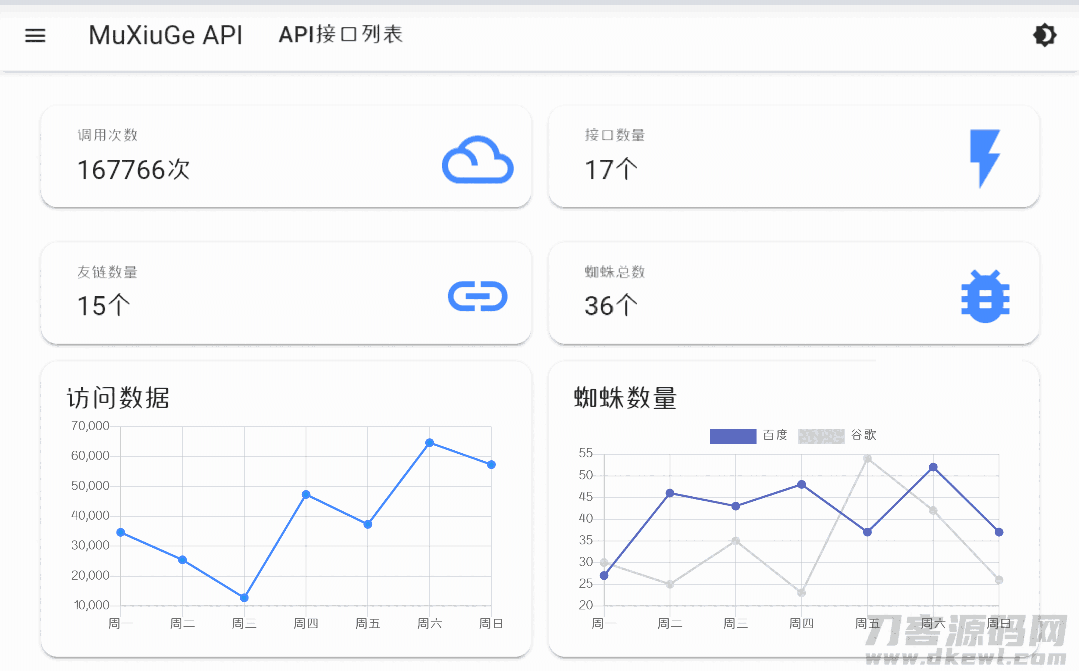This screenshot has height=671, width=1079.
Task: Click the MuXiuGe API title
Action: click(x=165, y=35)
